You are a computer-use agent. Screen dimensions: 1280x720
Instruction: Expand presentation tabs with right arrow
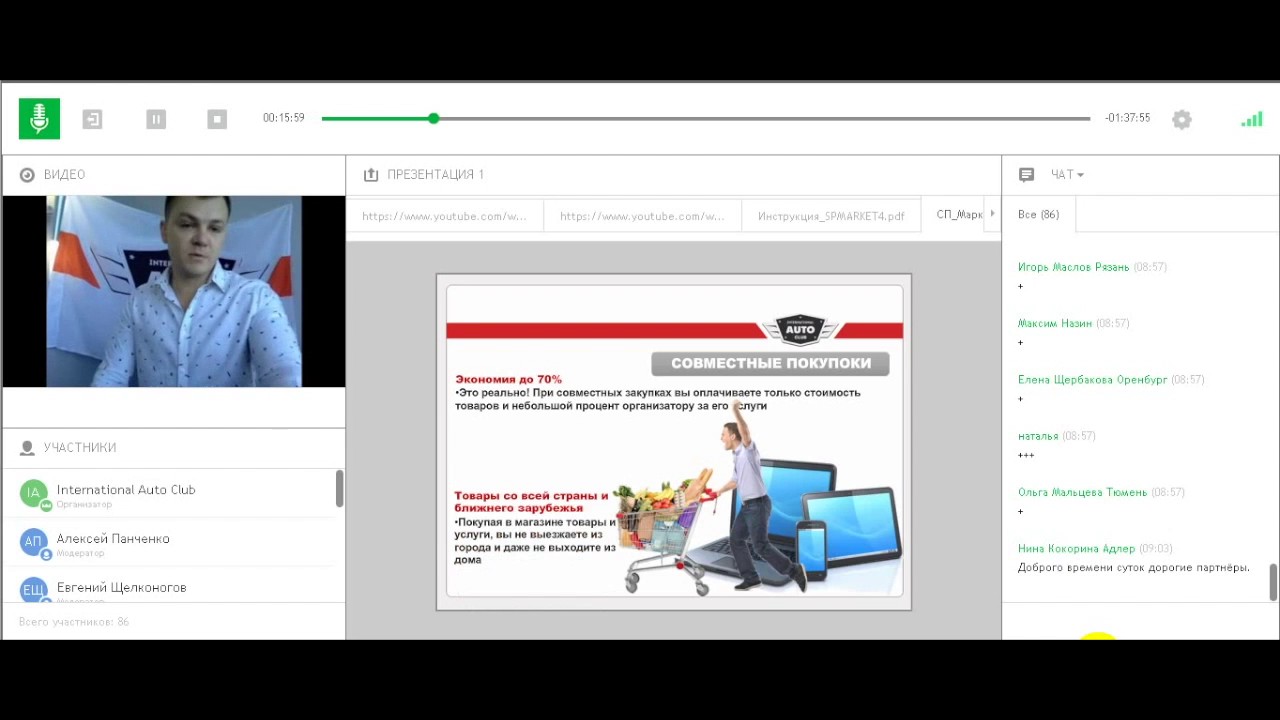tap(992, 214)
